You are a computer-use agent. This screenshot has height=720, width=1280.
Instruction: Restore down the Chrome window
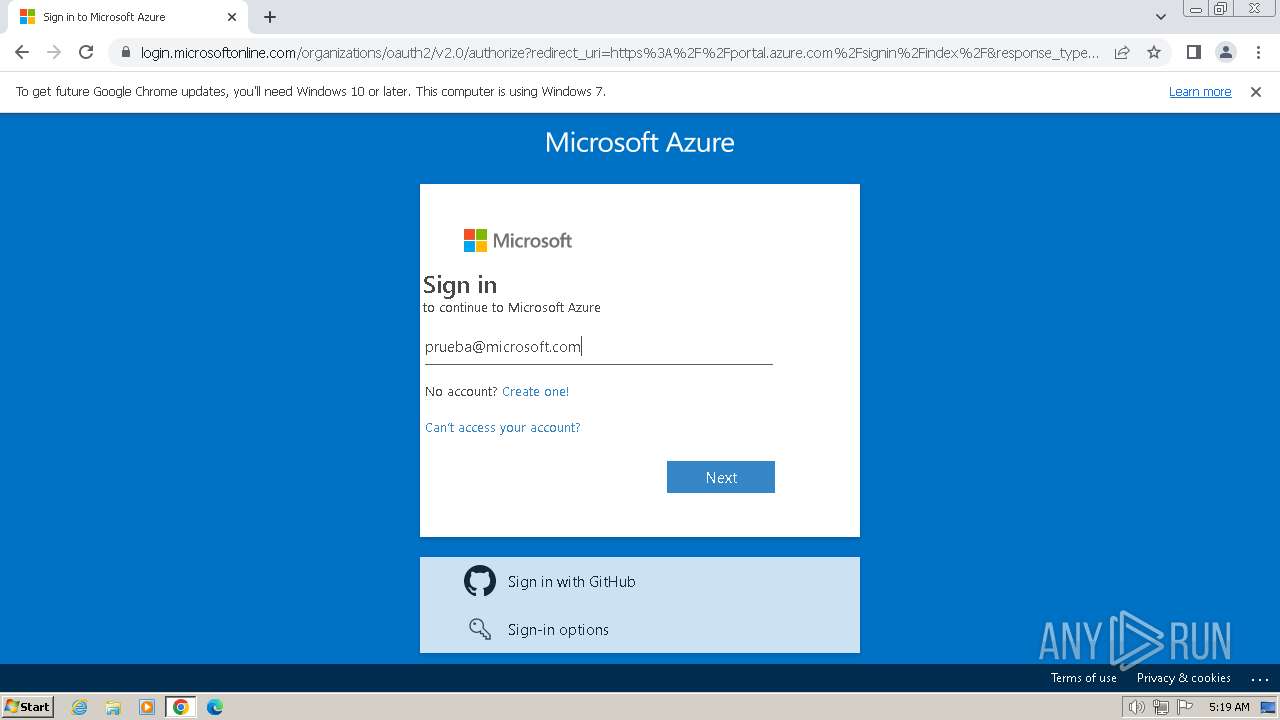click(x=1222, y=9)
